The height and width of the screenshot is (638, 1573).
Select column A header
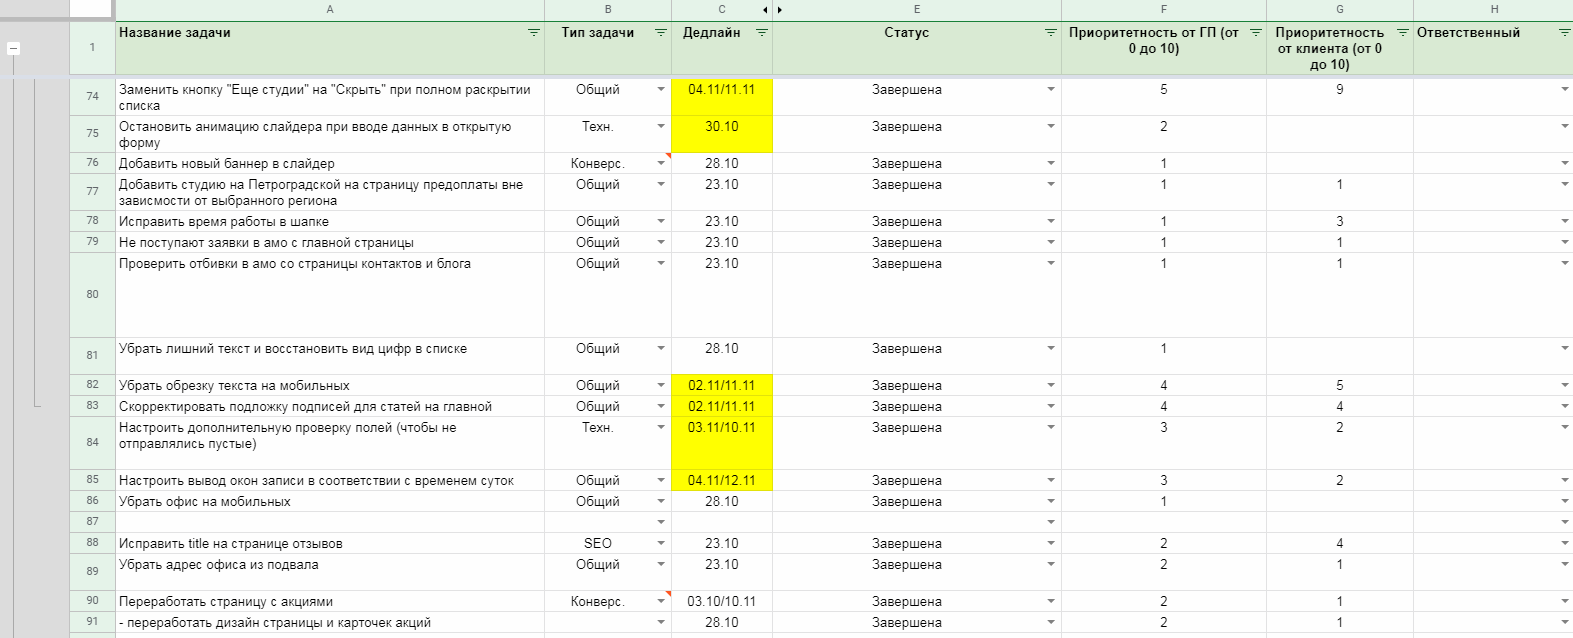(x=330, y=10)
